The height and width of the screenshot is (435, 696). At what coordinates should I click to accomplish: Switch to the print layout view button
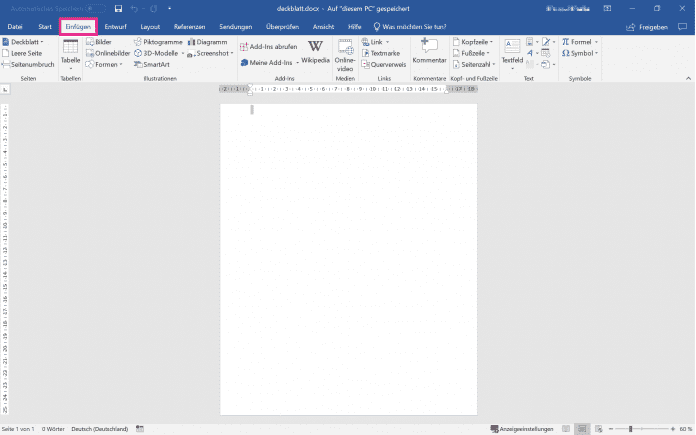[x=583, y=428]
